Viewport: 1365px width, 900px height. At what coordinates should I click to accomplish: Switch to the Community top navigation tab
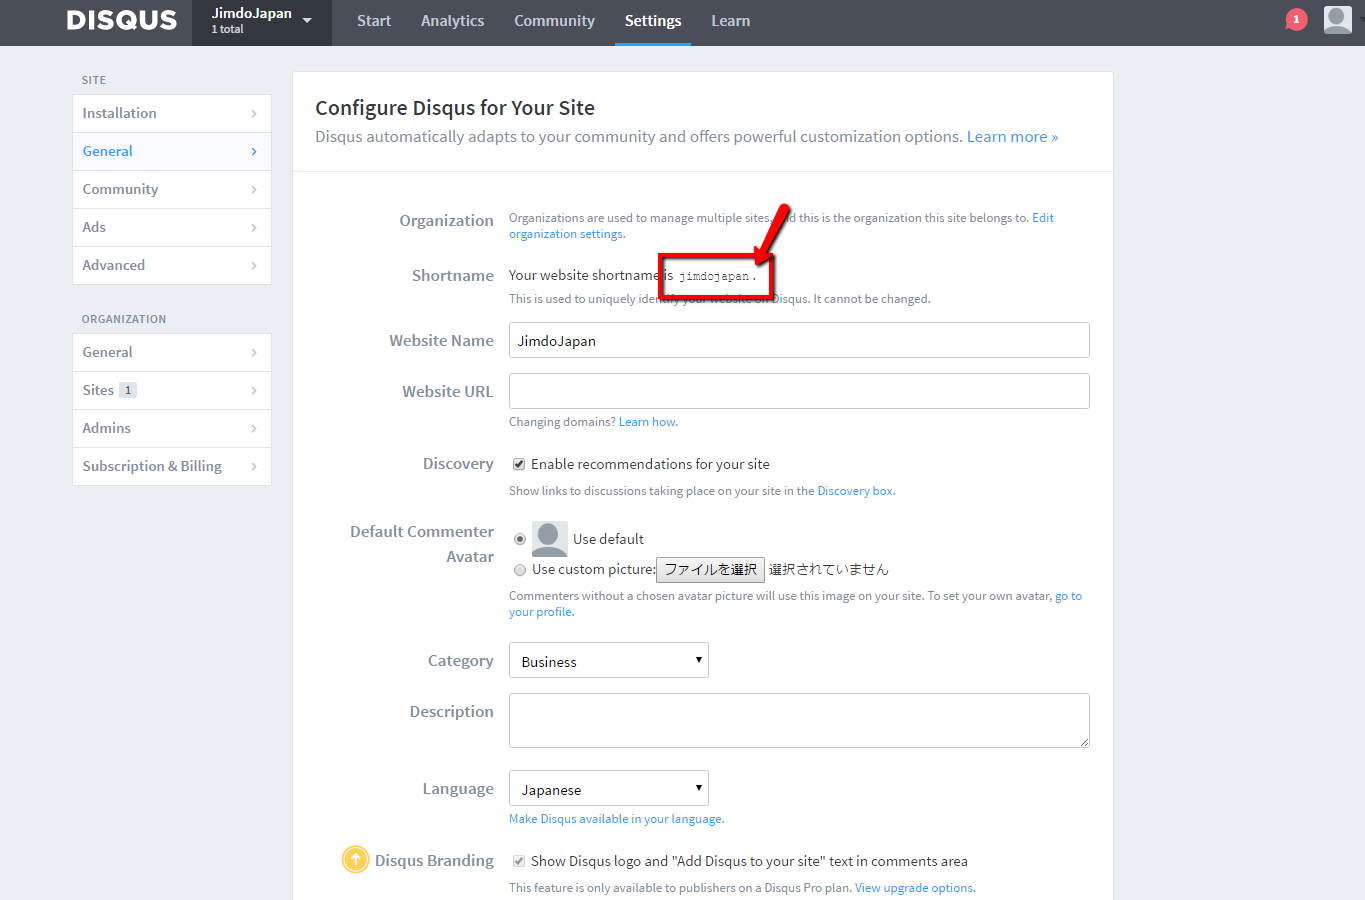[x=554, y=21]
